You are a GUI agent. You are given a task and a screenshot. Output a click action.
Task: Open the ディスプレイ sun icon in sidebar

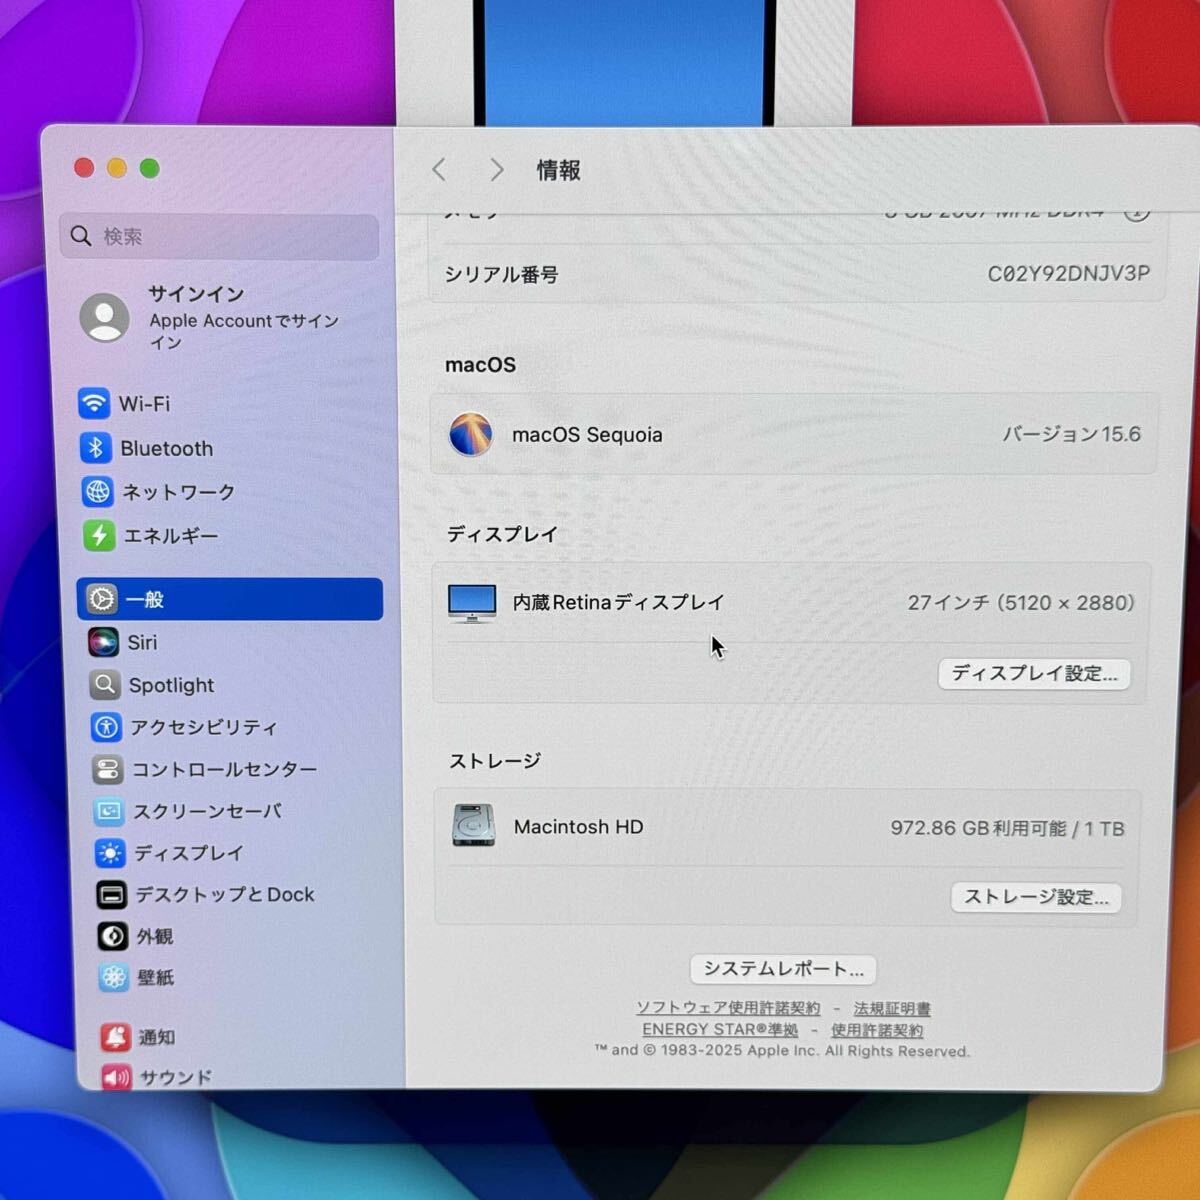coord(110,853)
